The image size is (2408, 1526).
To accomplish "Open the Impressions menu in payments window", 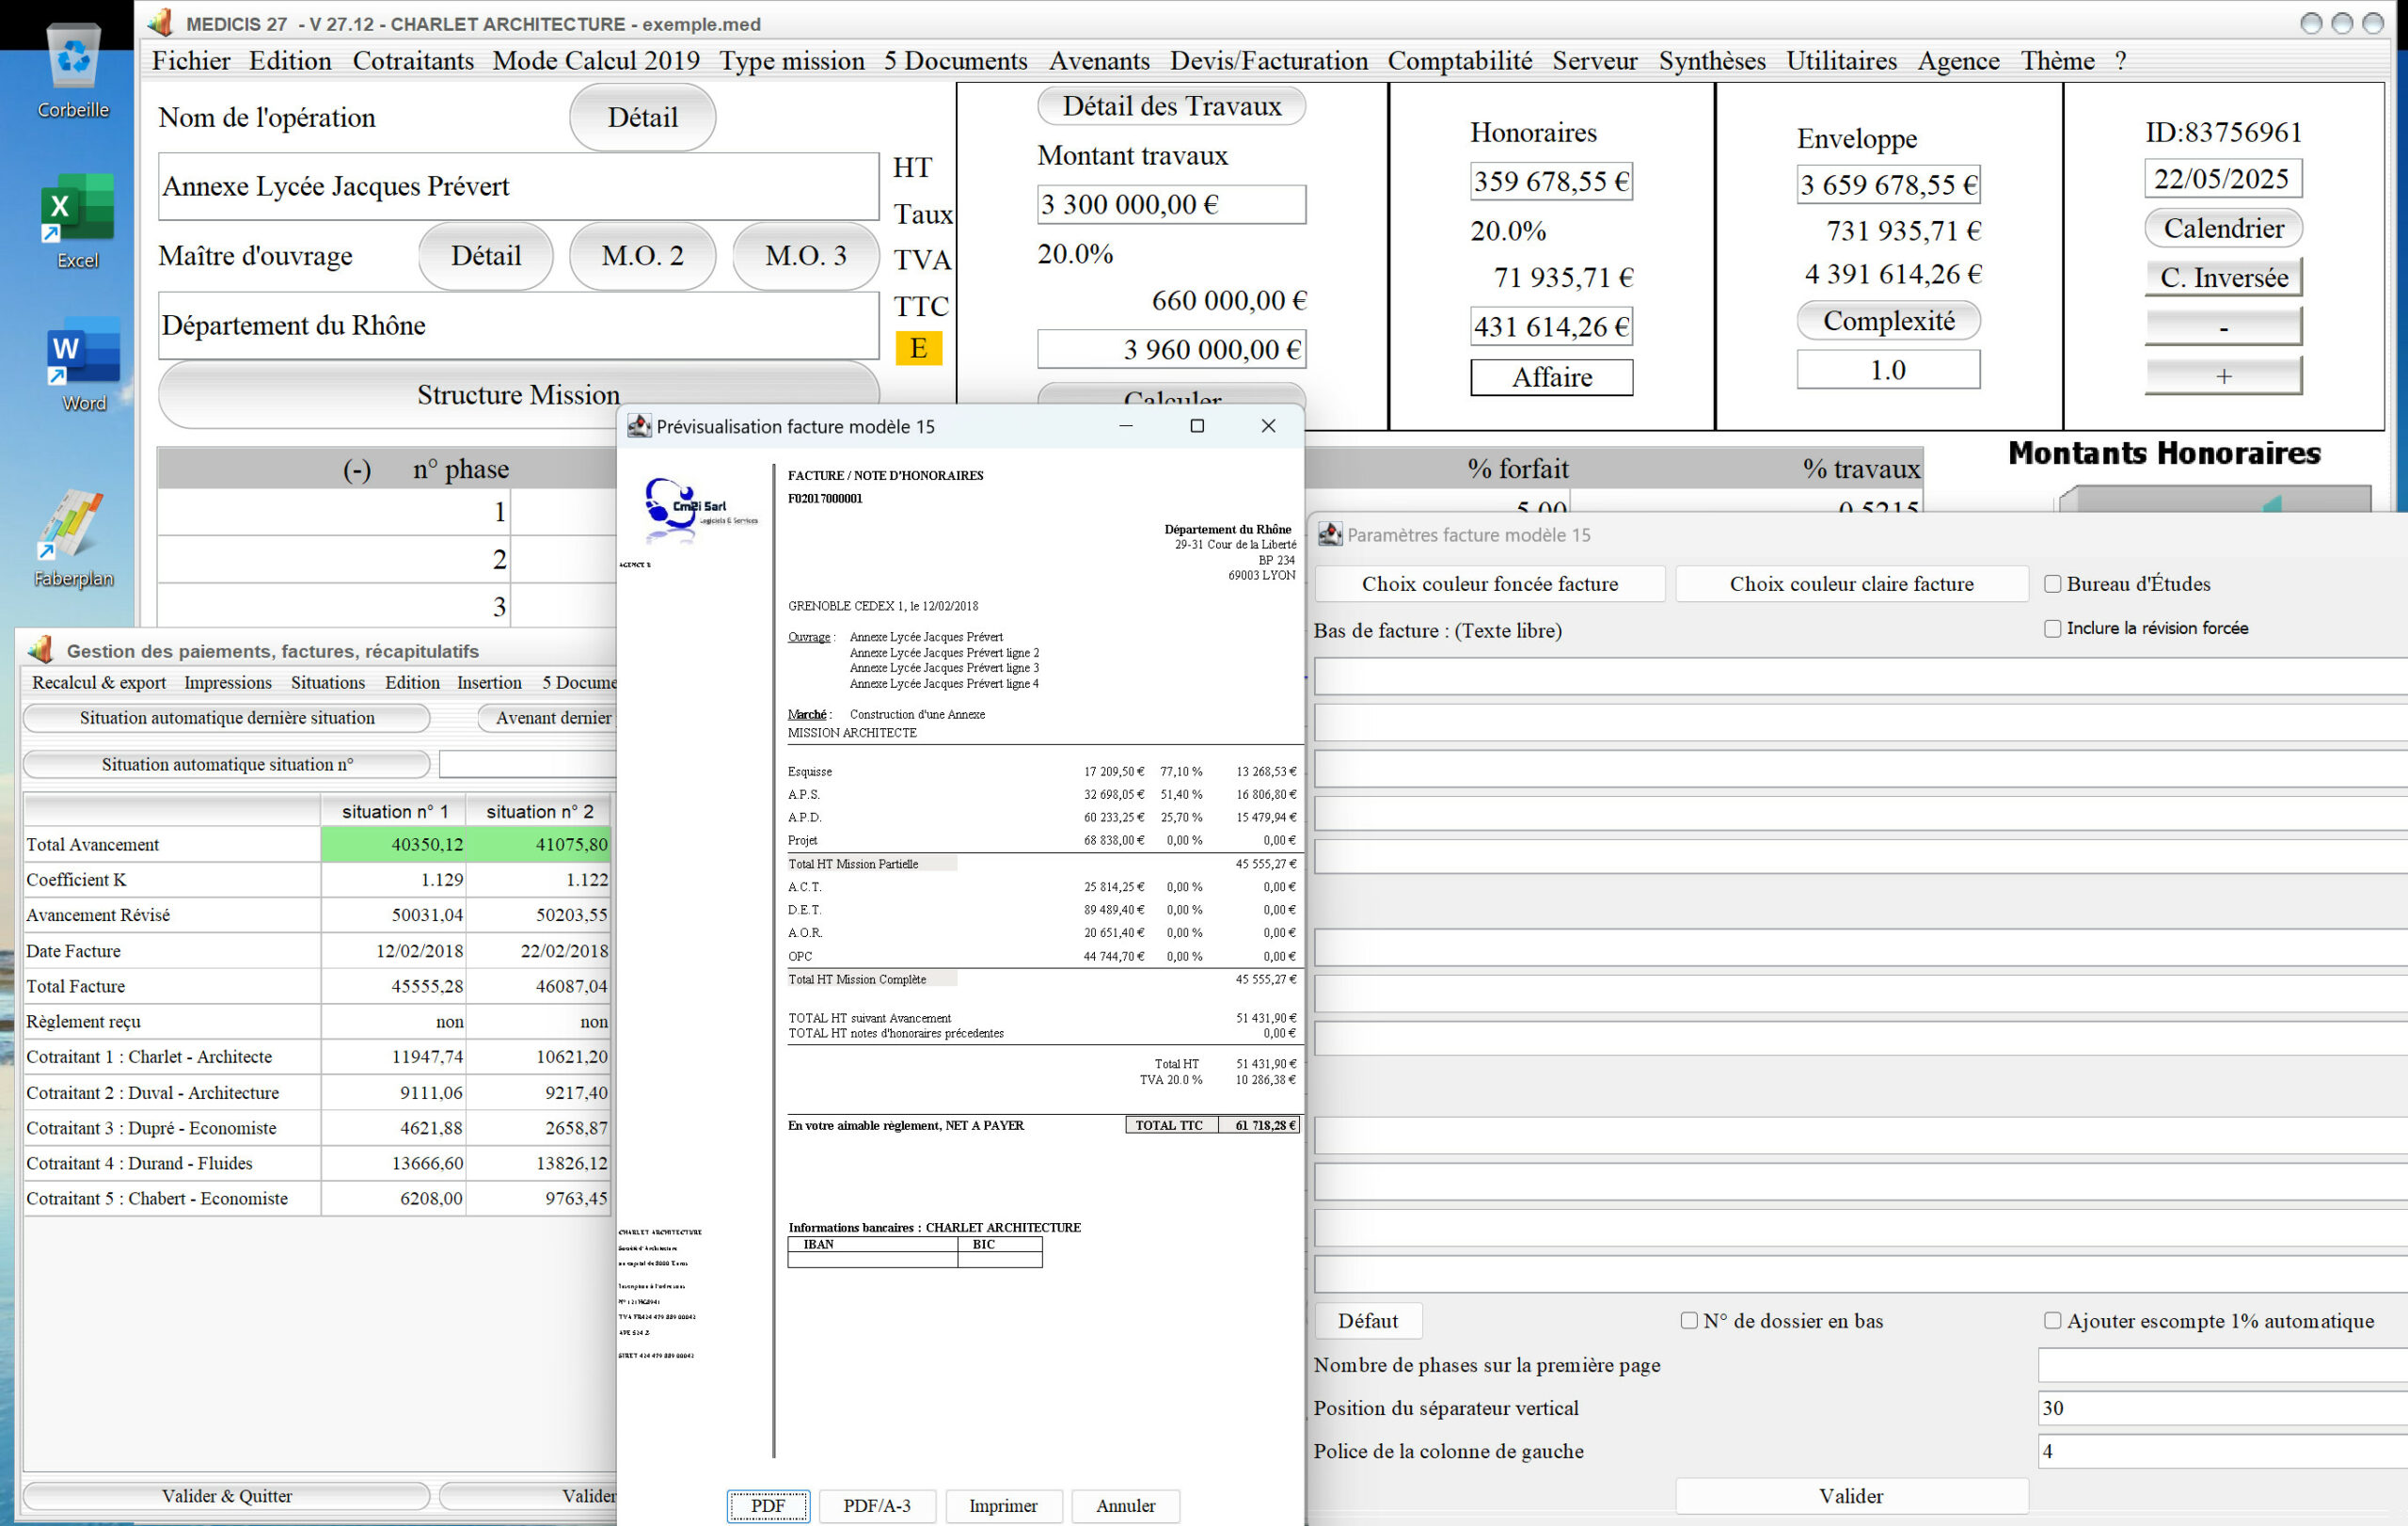I will point(228,682).
